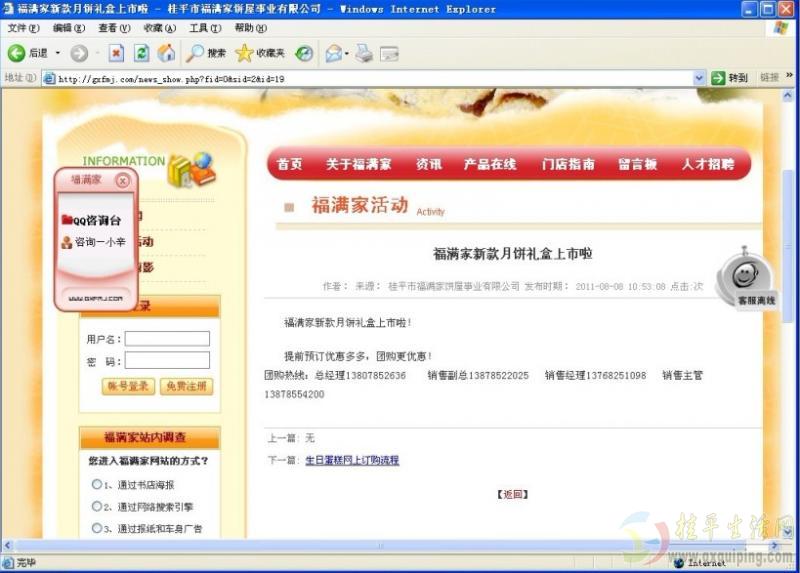
Task: Click the Forward arrow icon
Action: [79, 53]
